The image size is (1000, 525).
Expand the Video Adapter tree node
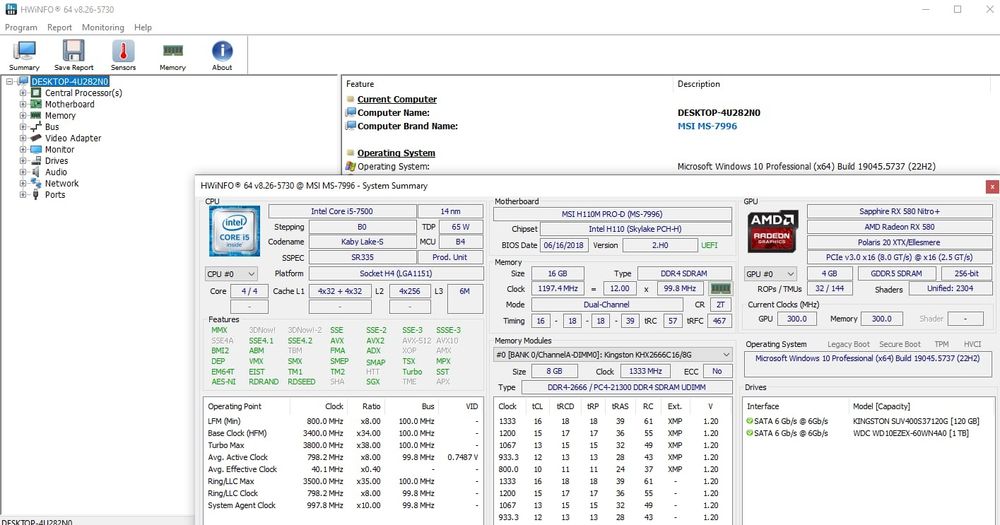coord(23,138)
